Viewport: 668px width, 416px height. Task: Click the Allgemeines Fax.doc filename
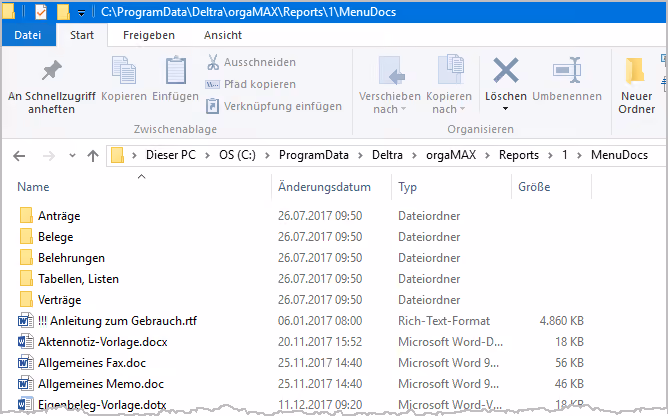click(92, 363)
